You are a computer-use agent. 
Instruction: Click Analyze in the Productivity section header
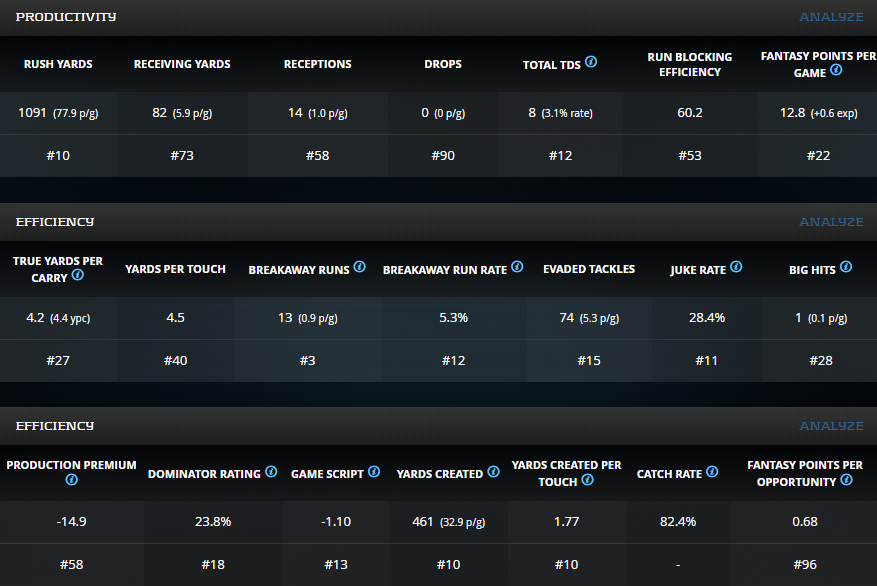pos(831,17)
